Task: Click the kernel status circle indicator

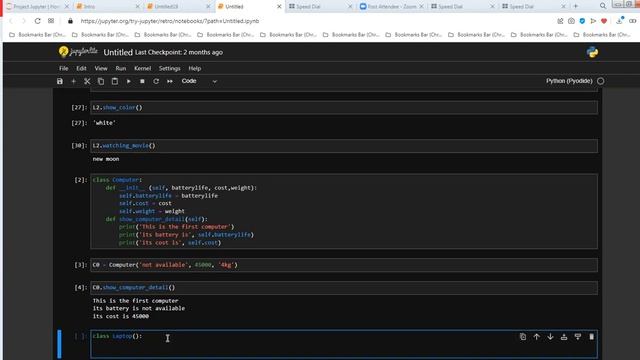Action: [x=600, y=81]
